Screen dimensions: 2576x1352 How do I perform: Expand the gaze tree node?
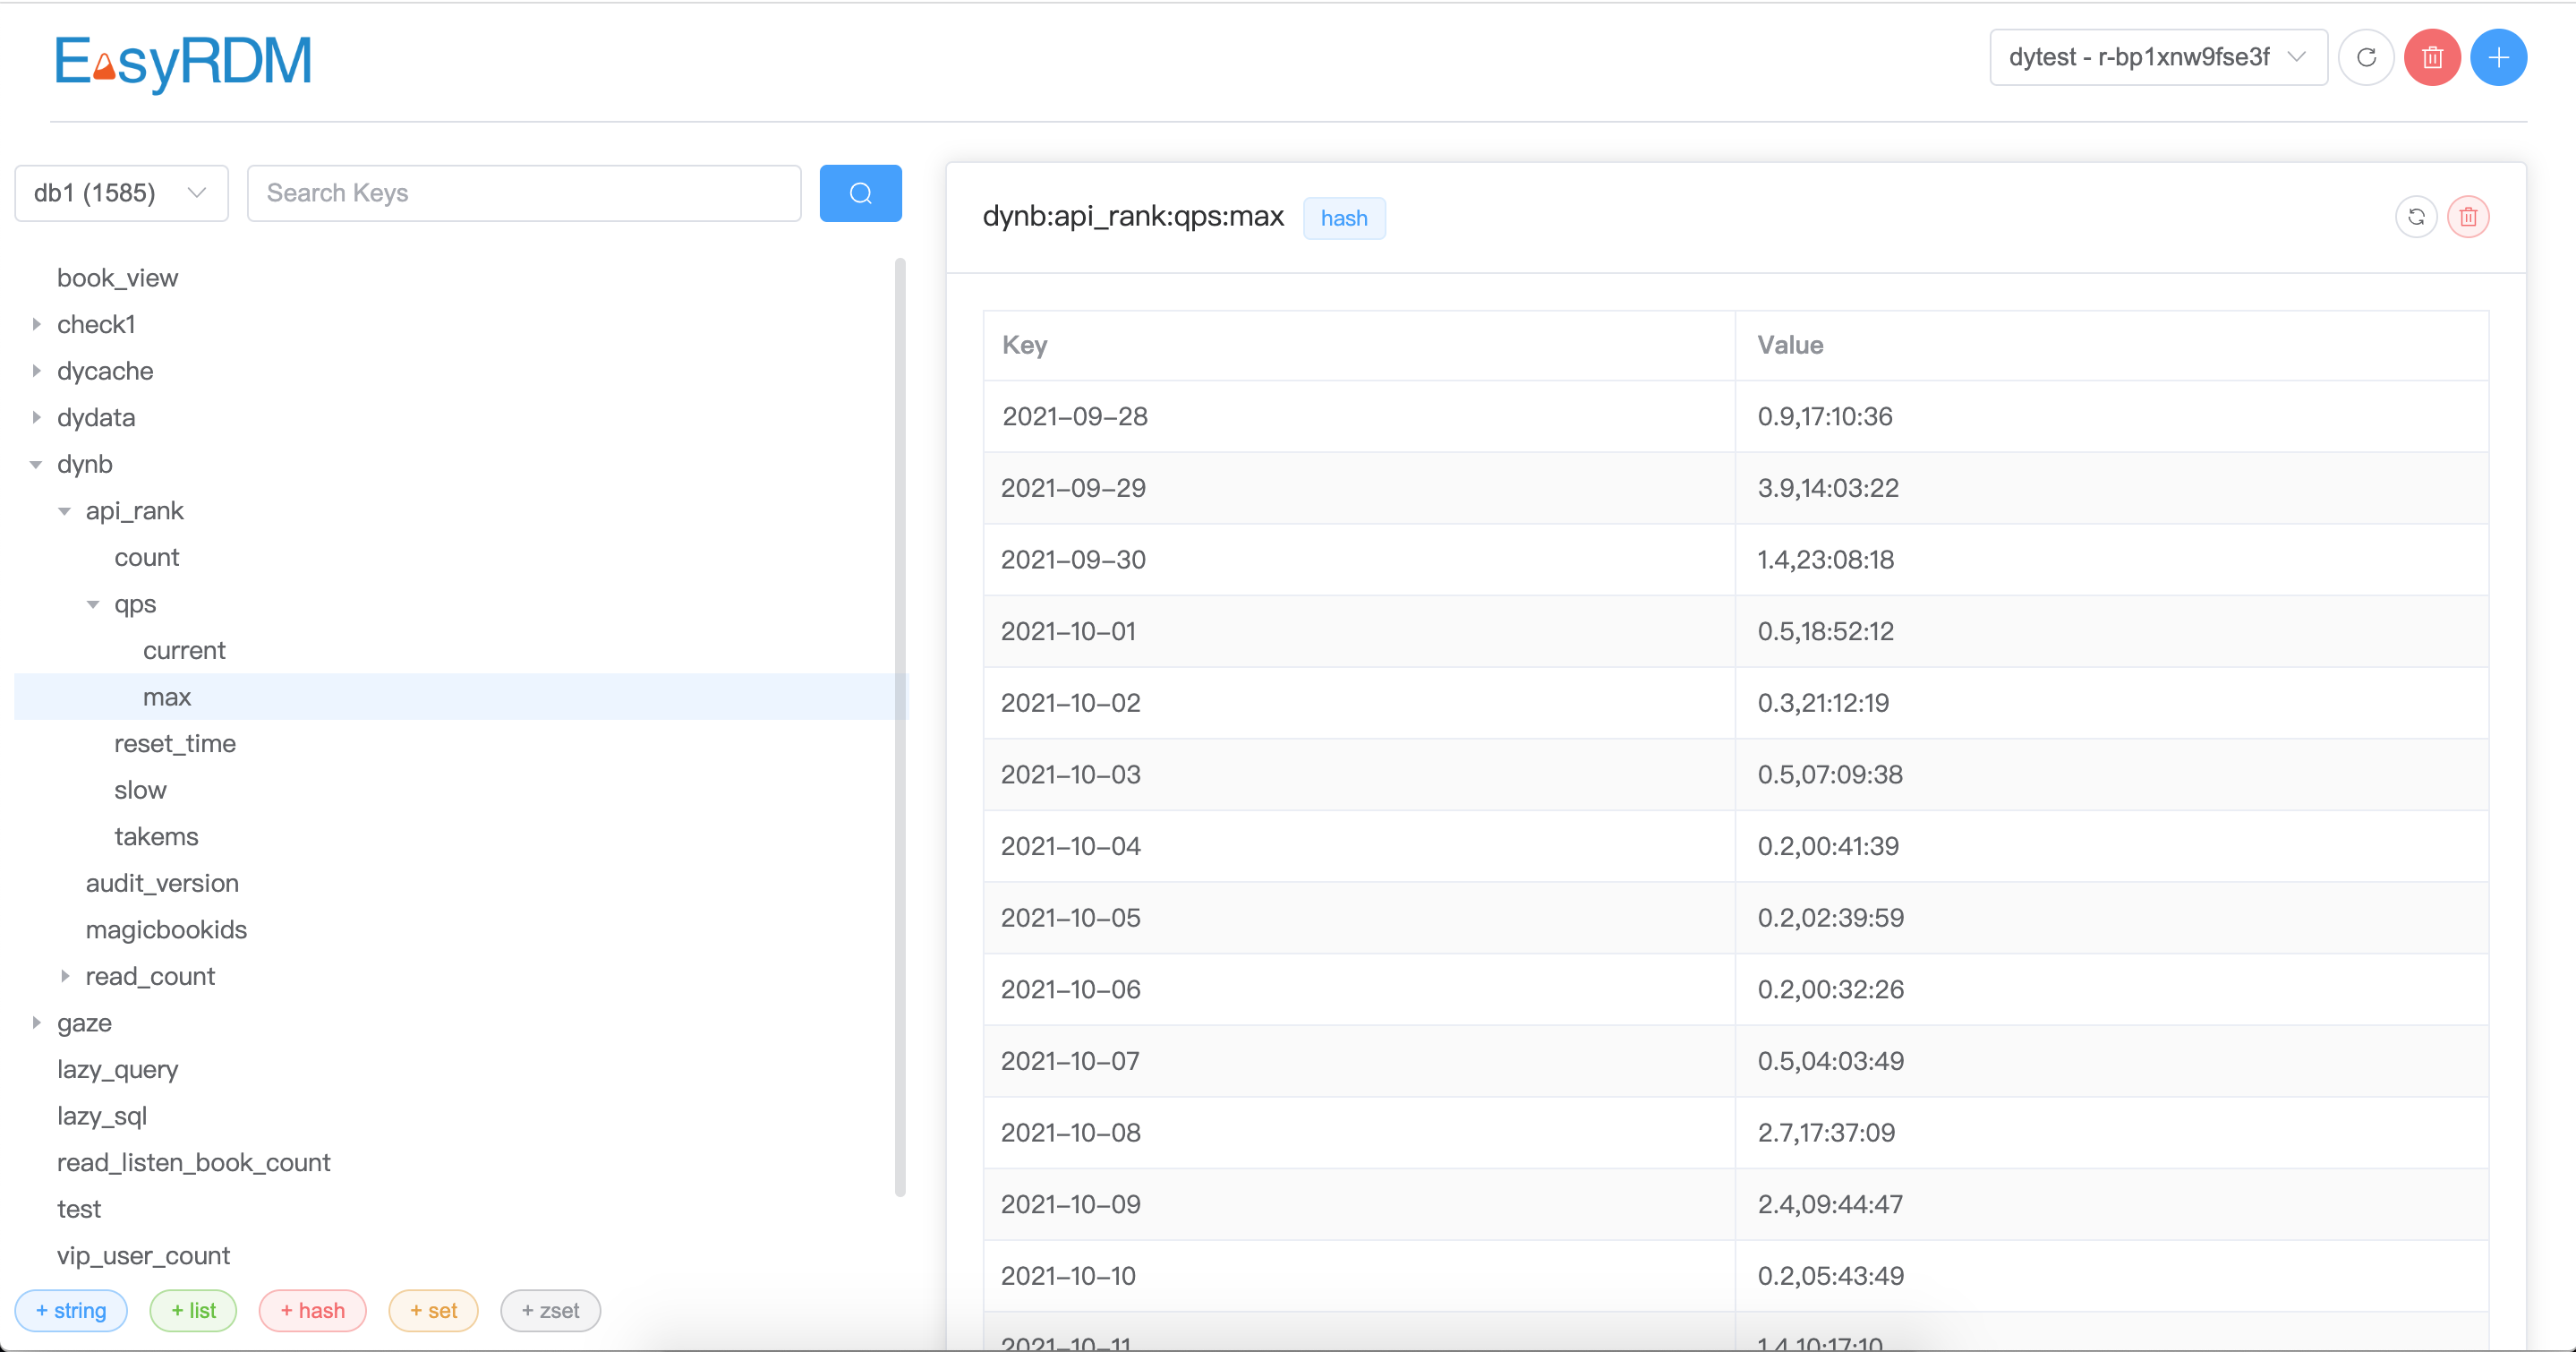tap(37, 1023)
